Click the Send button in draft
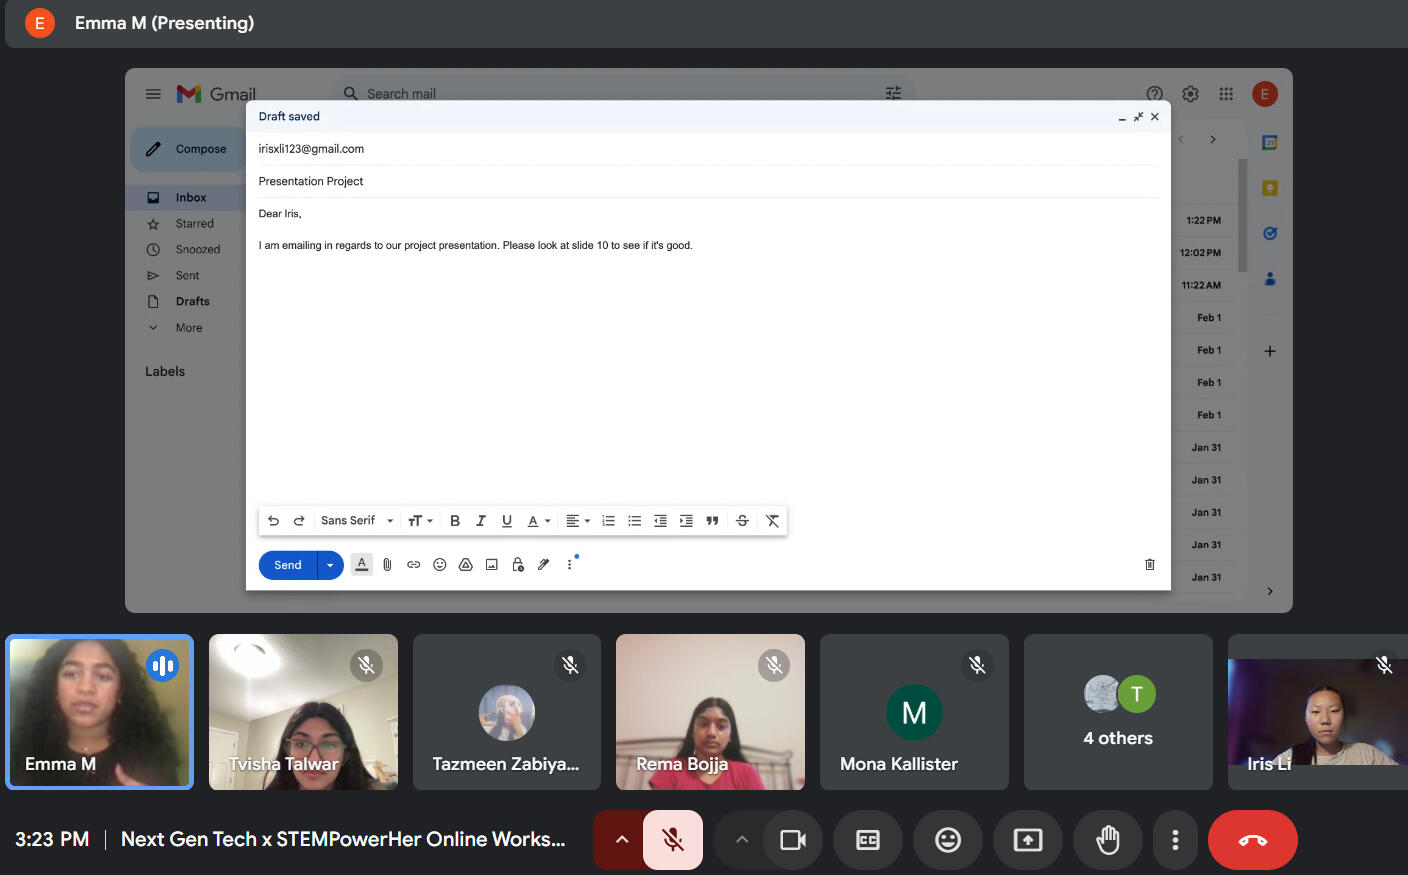1408x875 pixels. pos(288,565)
